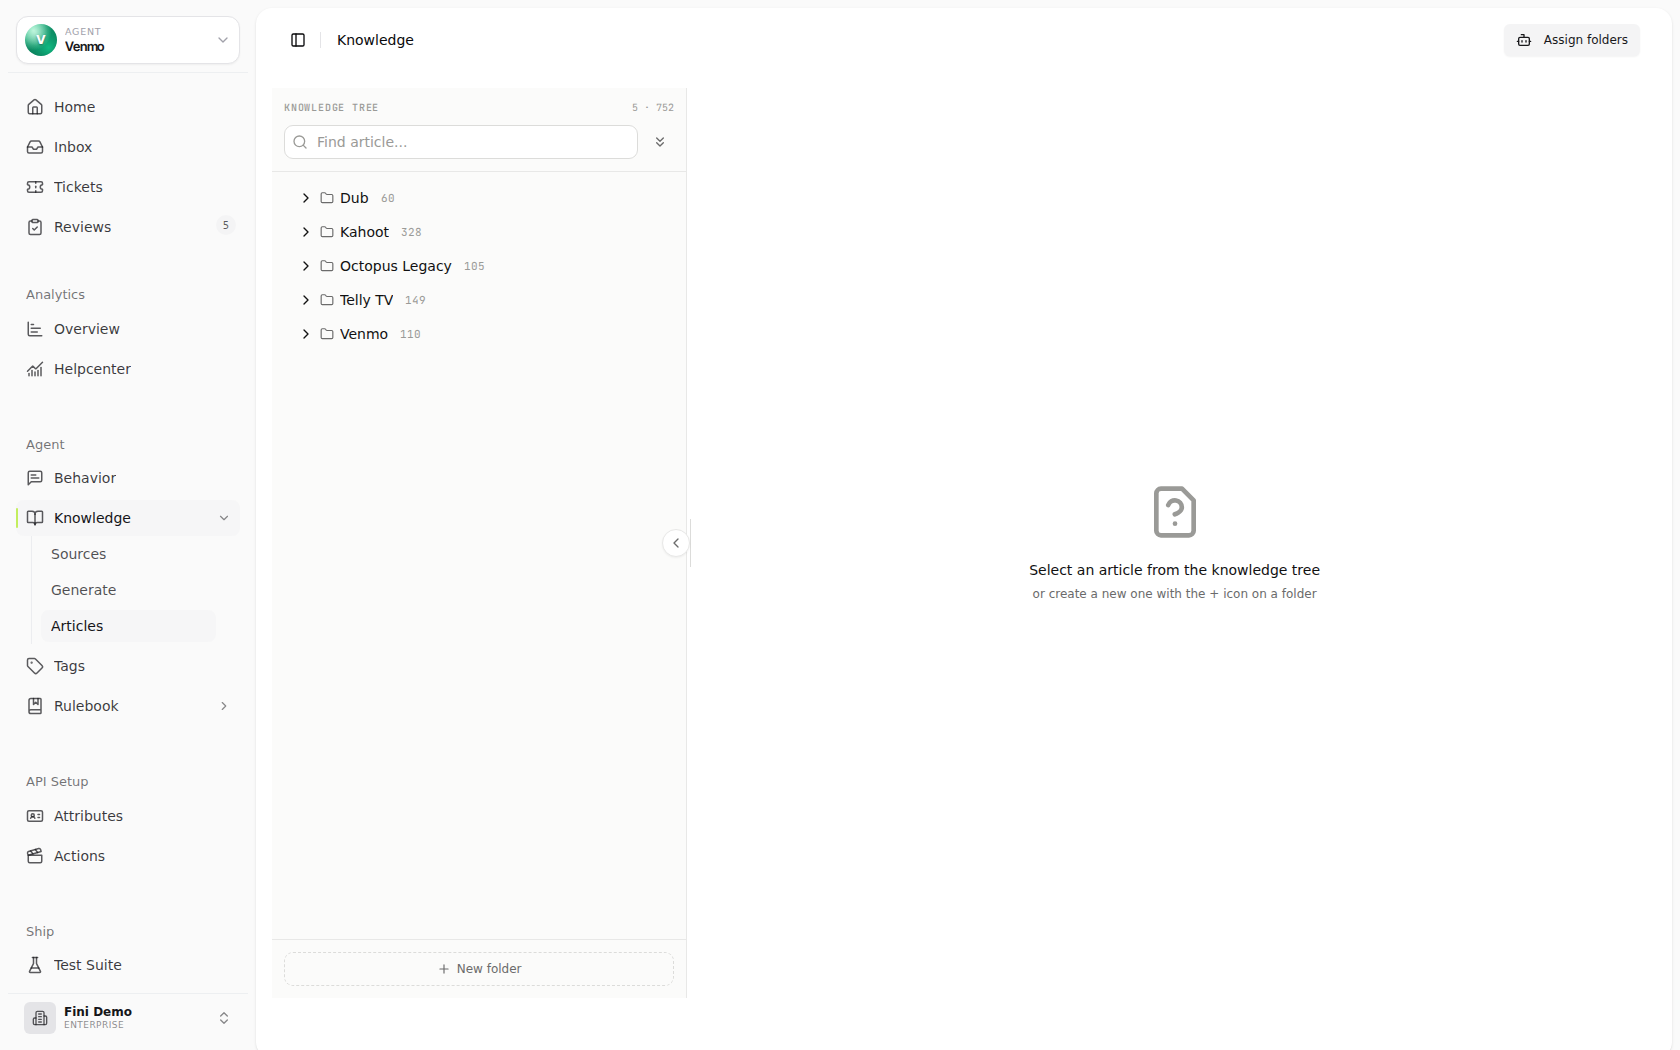The height and width of the screenshot is (1050, 1680).
Task: Click the Knowledge page title
Action: pos(375,40)
